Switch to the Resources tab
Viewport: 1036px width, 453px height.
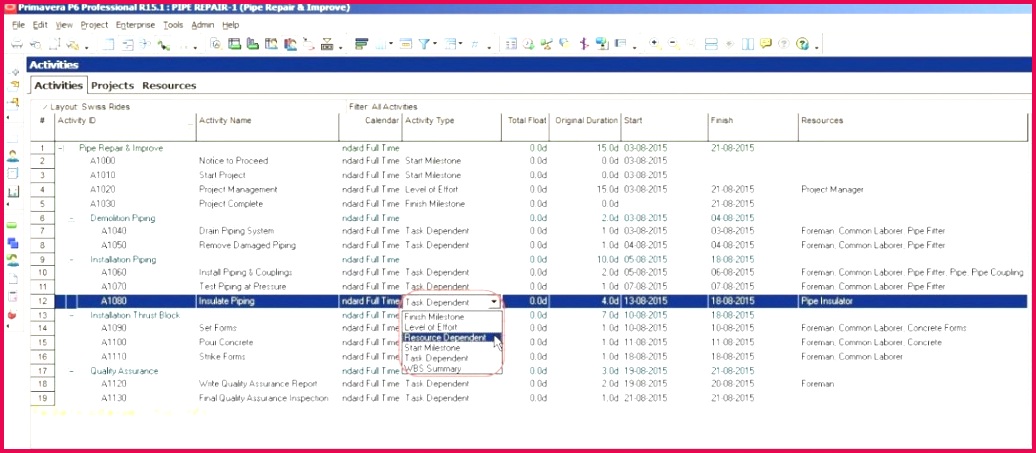[x=169, y=85]
